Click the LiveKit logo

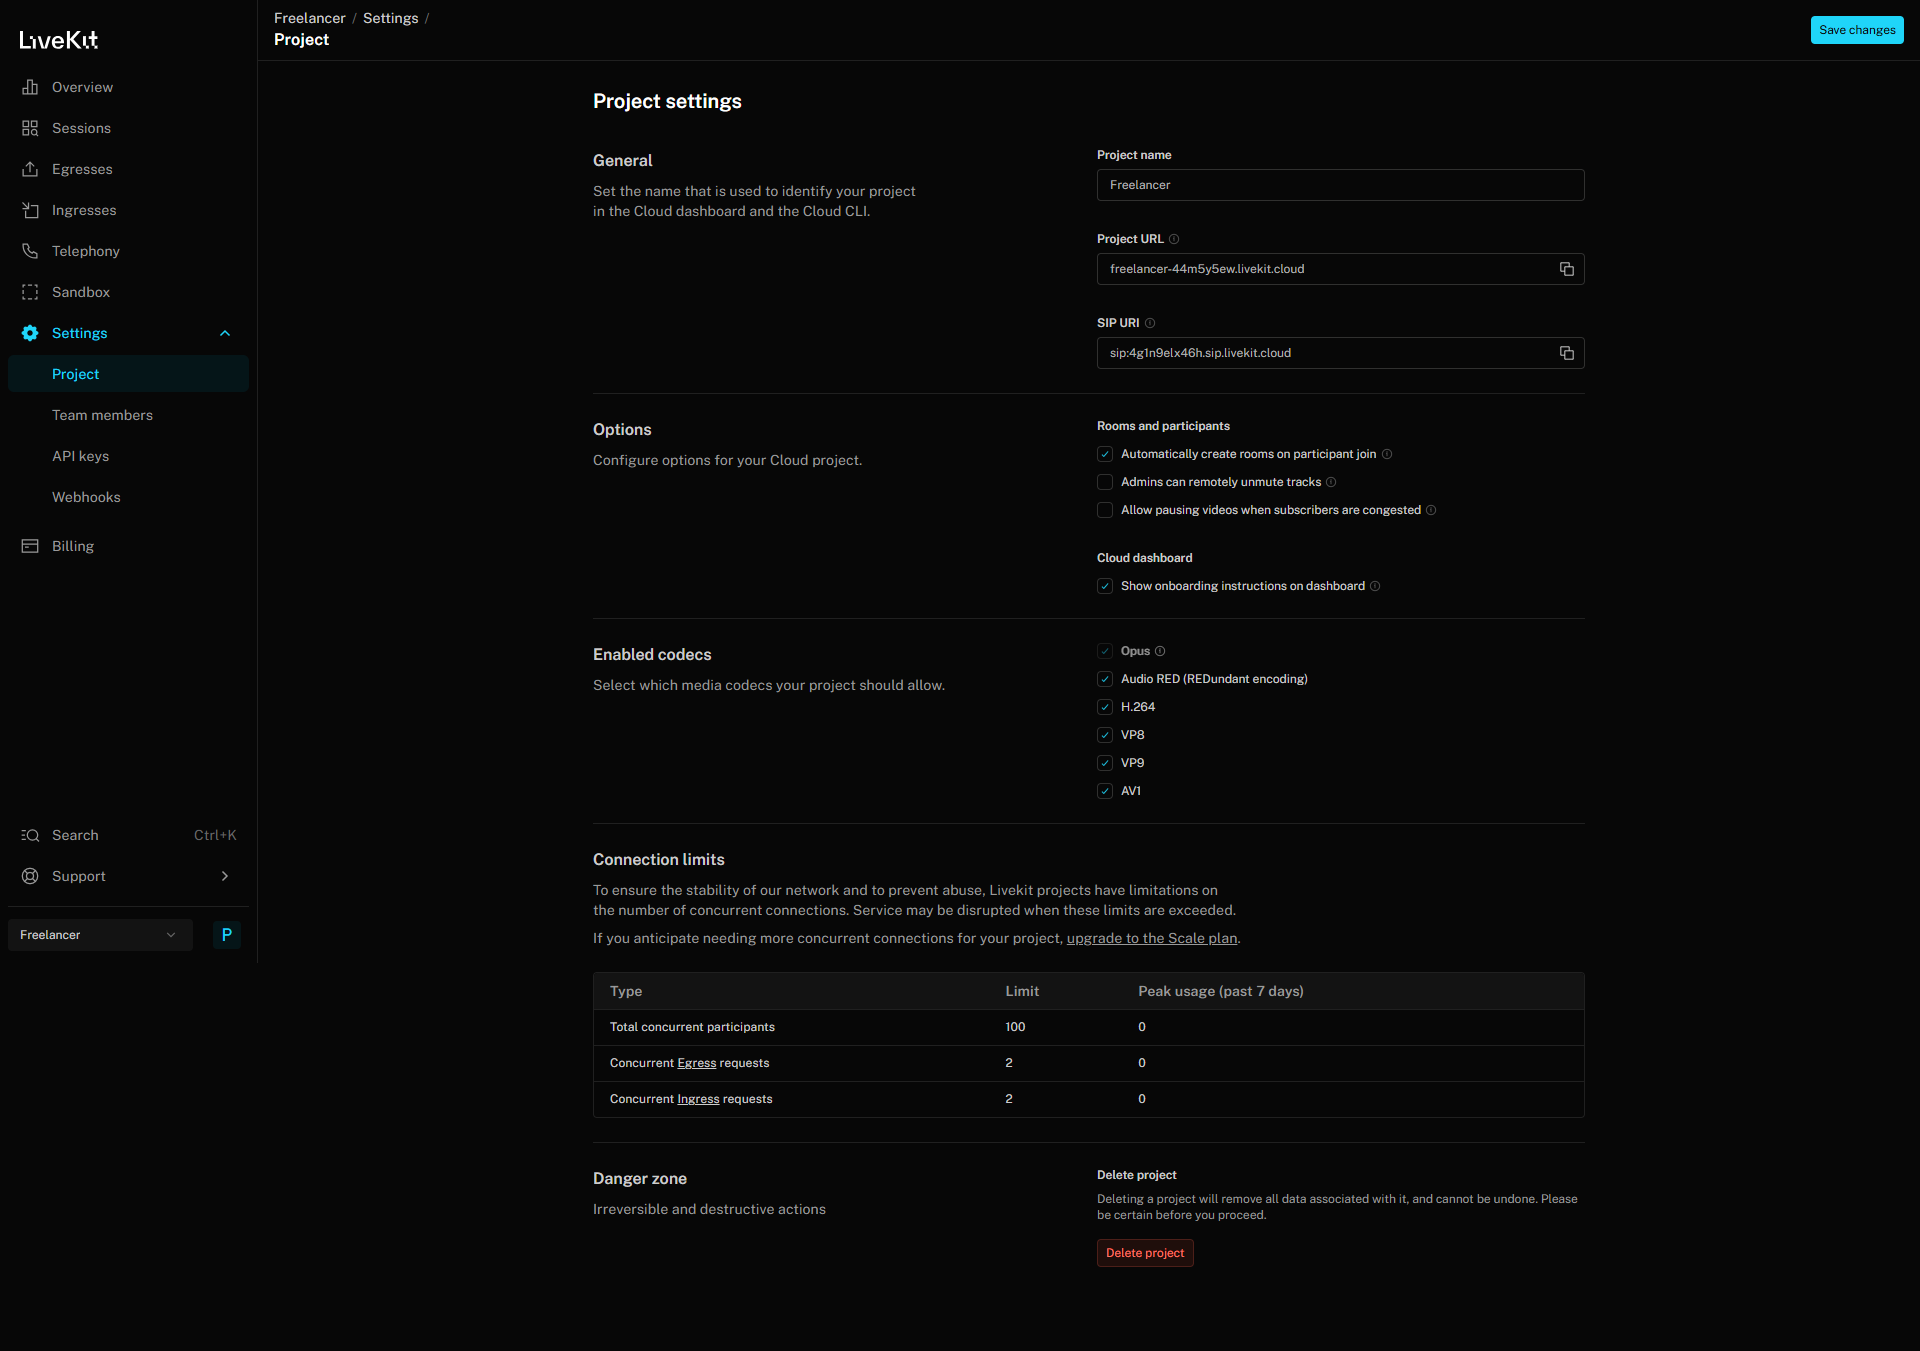[x=59, y=40]
